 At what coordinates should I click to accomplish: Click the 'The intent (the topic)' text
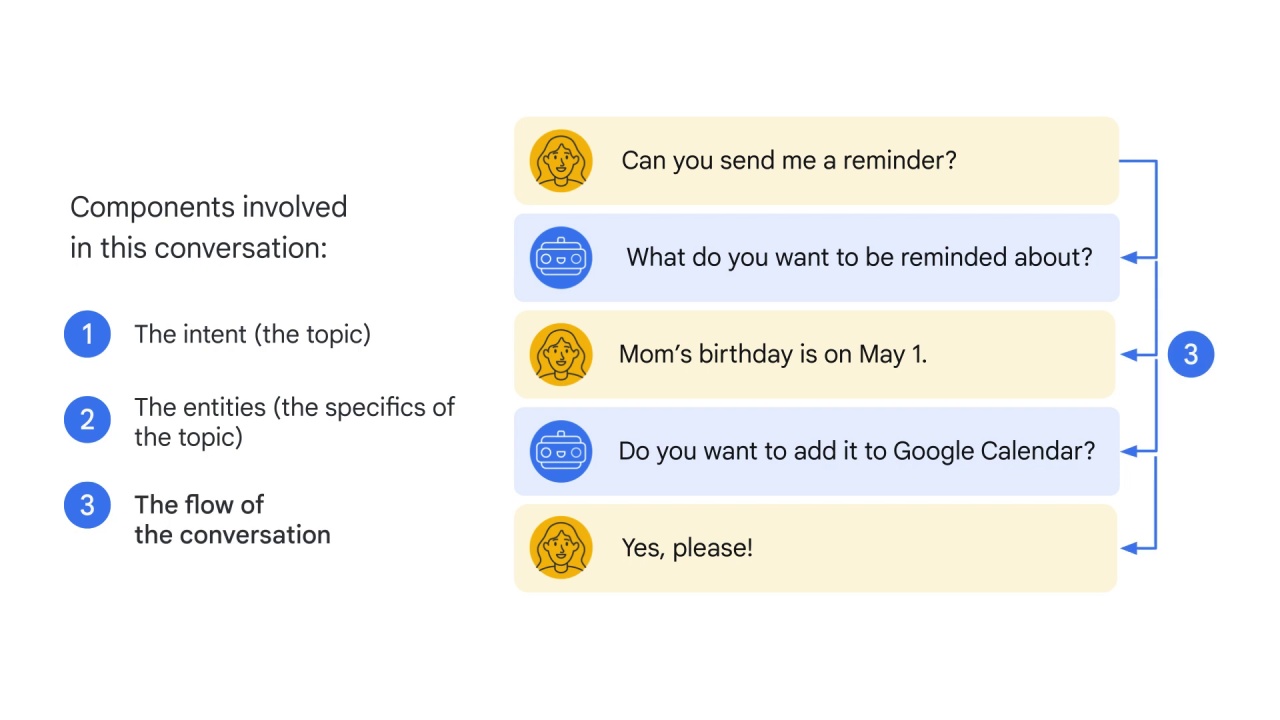252,335
